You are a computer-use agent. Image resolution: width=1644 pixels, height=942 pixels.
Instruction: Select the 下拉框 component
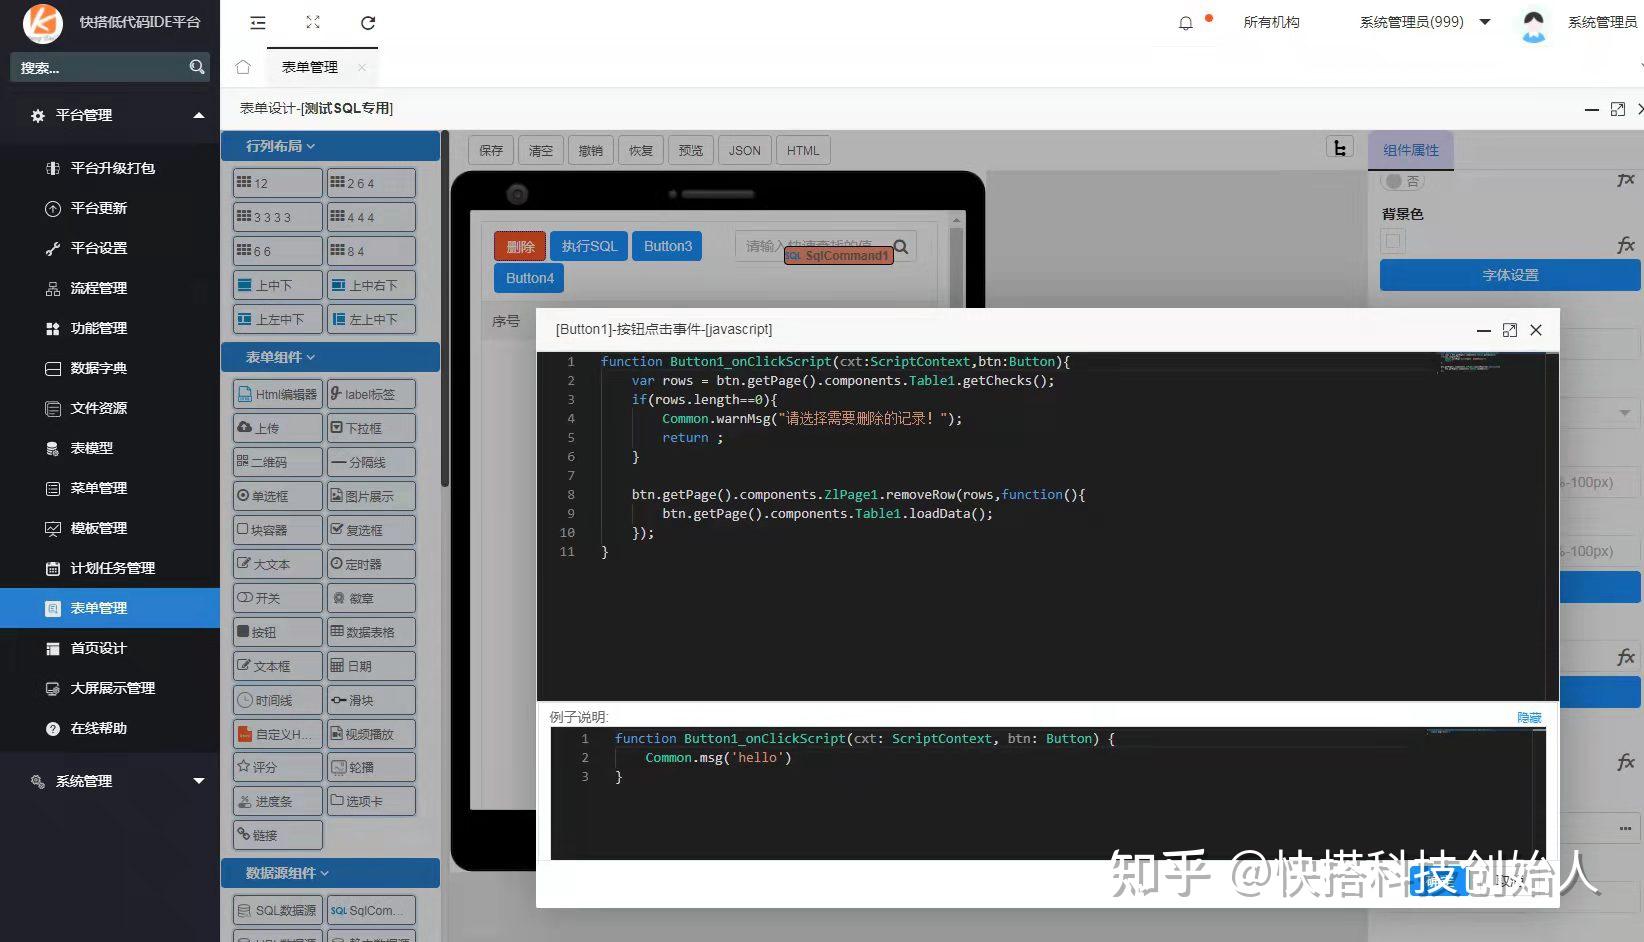tap(371, 428)
